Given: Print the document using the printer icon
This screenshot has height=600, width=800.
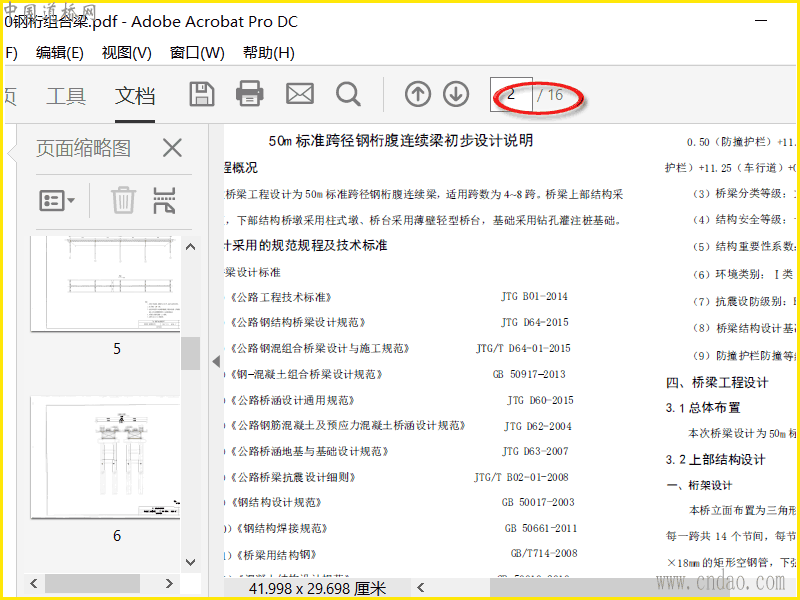Looking at the screenshot, I should (249, 94).
